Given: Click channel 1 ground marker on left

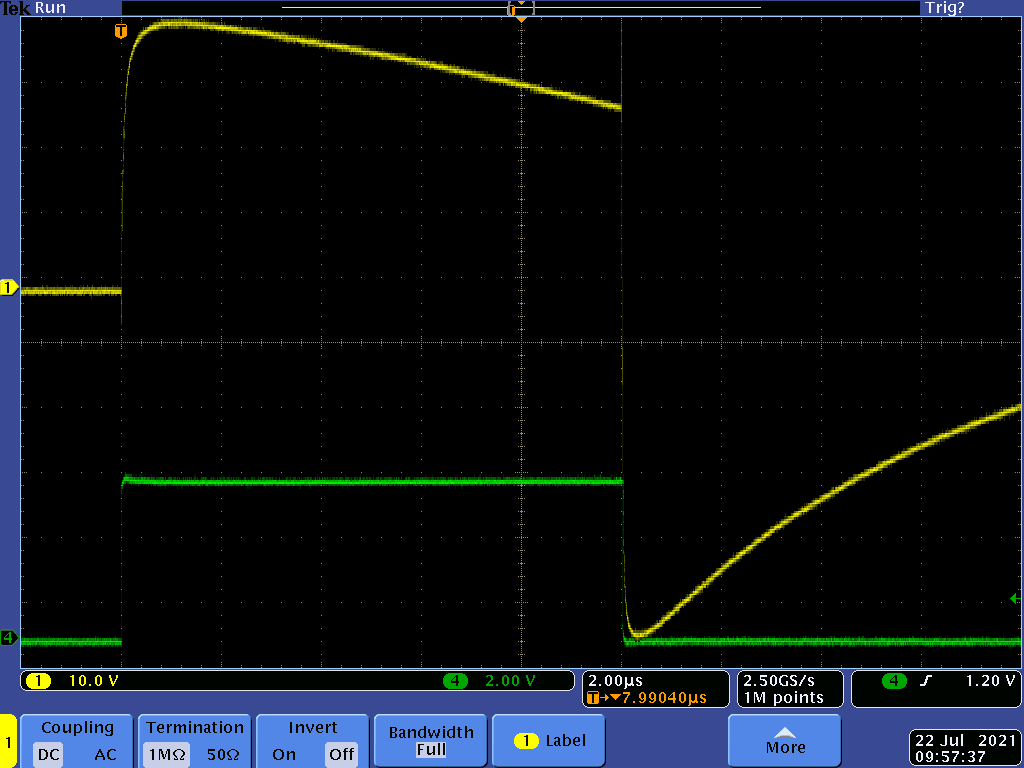Looking at the screenshot, I should [9, 287].
